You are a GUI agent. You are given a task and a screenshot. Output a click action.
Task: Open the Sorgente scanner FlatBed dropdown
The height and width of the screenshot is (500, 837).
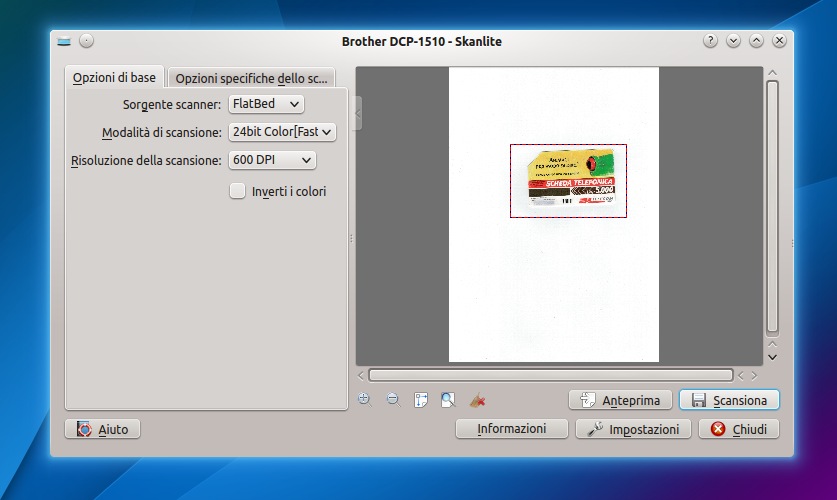pos(266,104)
